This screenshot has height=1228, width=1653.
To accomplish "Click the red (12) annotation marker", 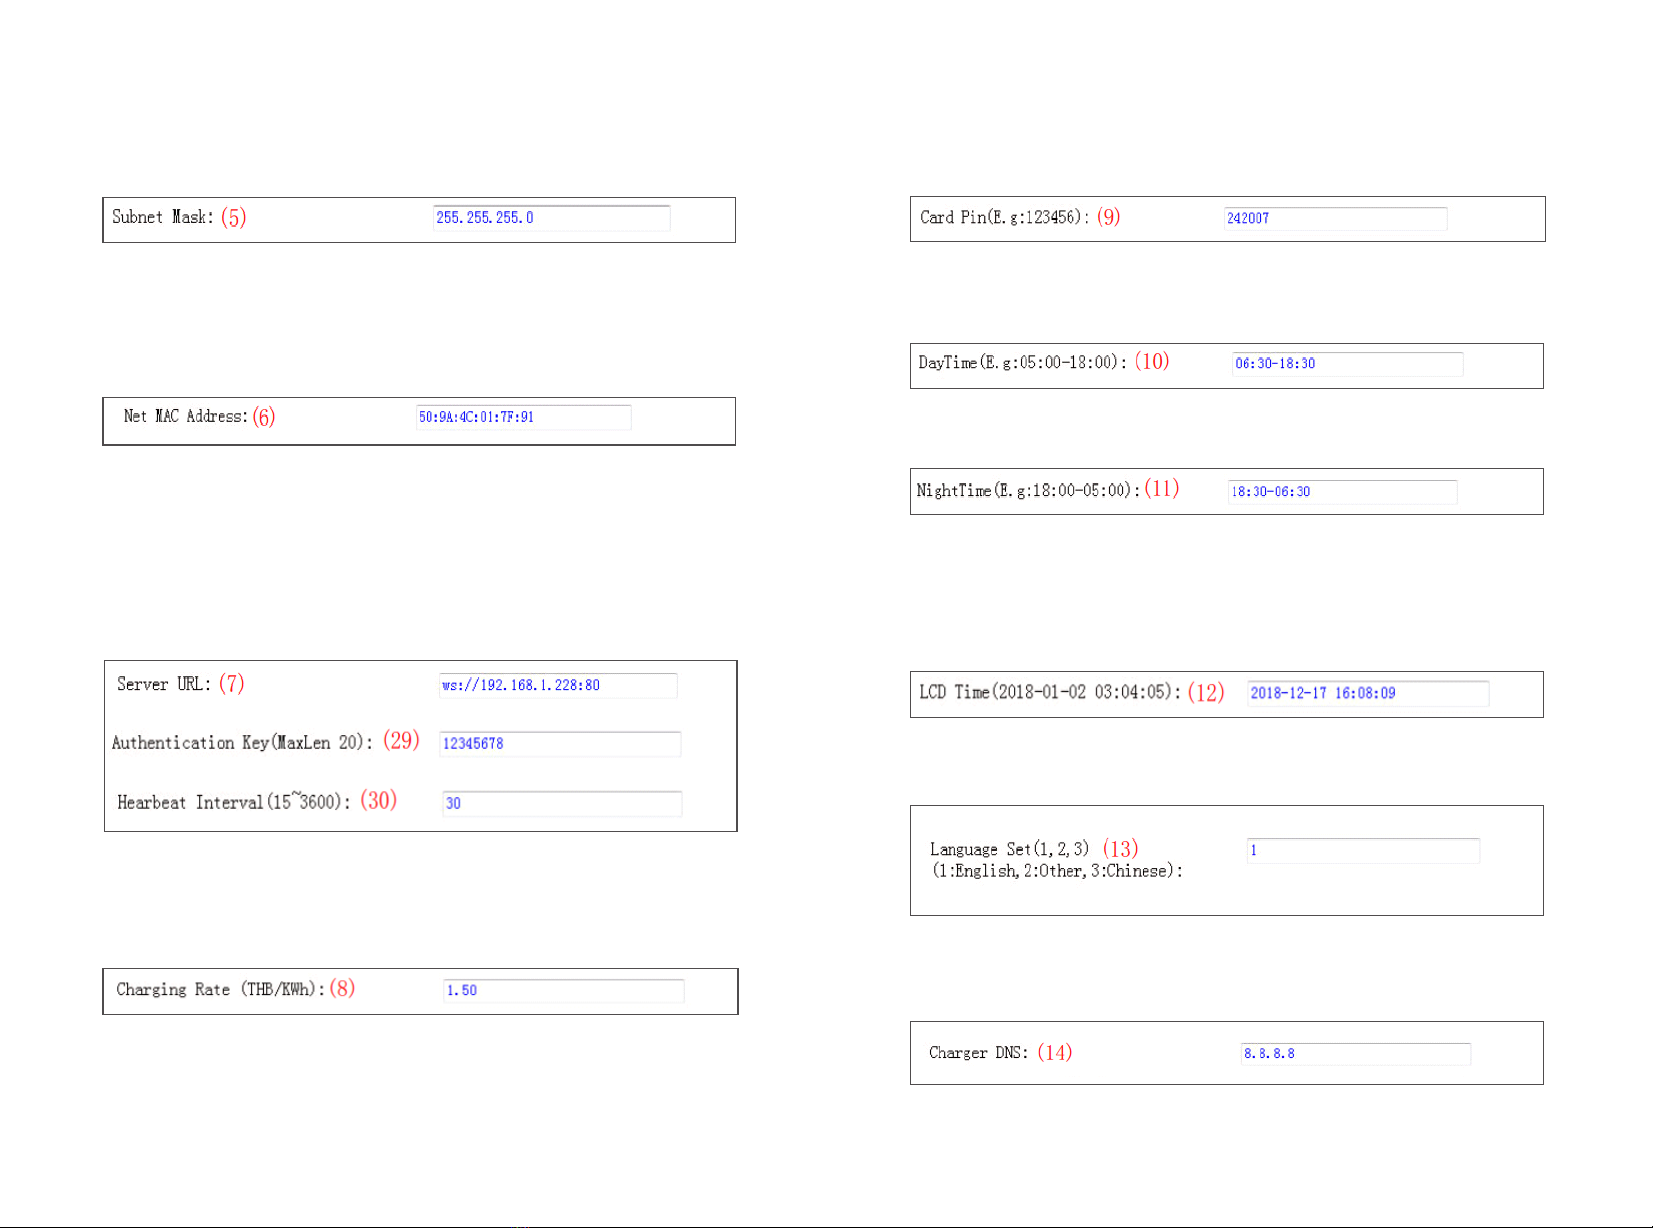I will click(x=1206, y=692).
